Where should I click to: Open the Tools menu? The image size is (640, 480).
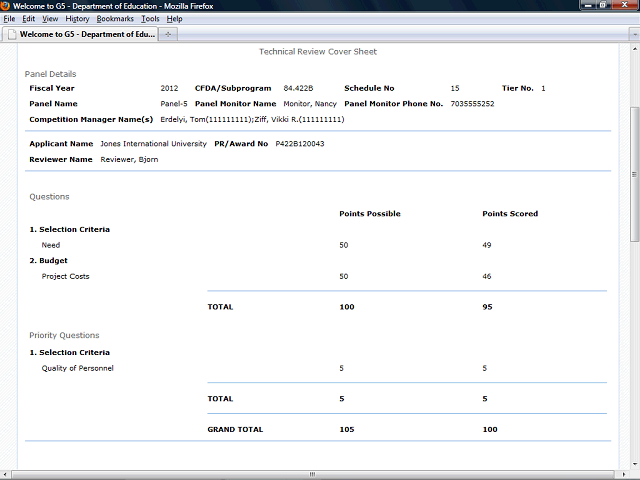(150, 19)
